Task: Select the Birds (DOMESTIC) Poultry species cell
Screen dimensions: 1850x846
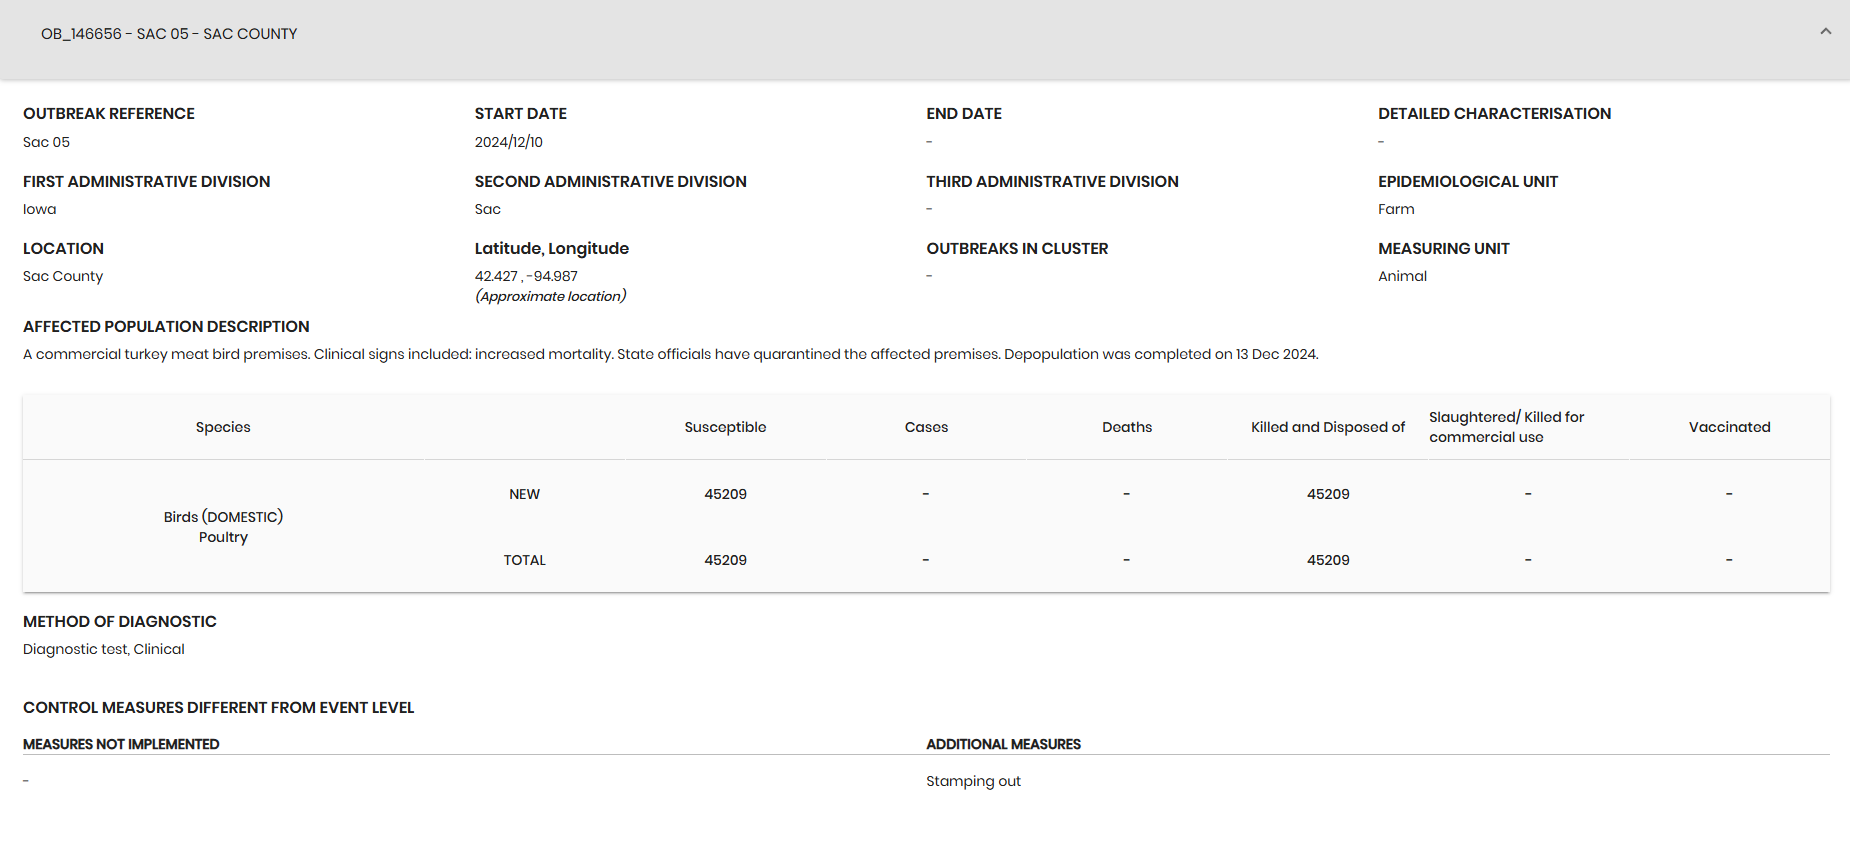Action: pyautogui.click(x=223, y=527)
